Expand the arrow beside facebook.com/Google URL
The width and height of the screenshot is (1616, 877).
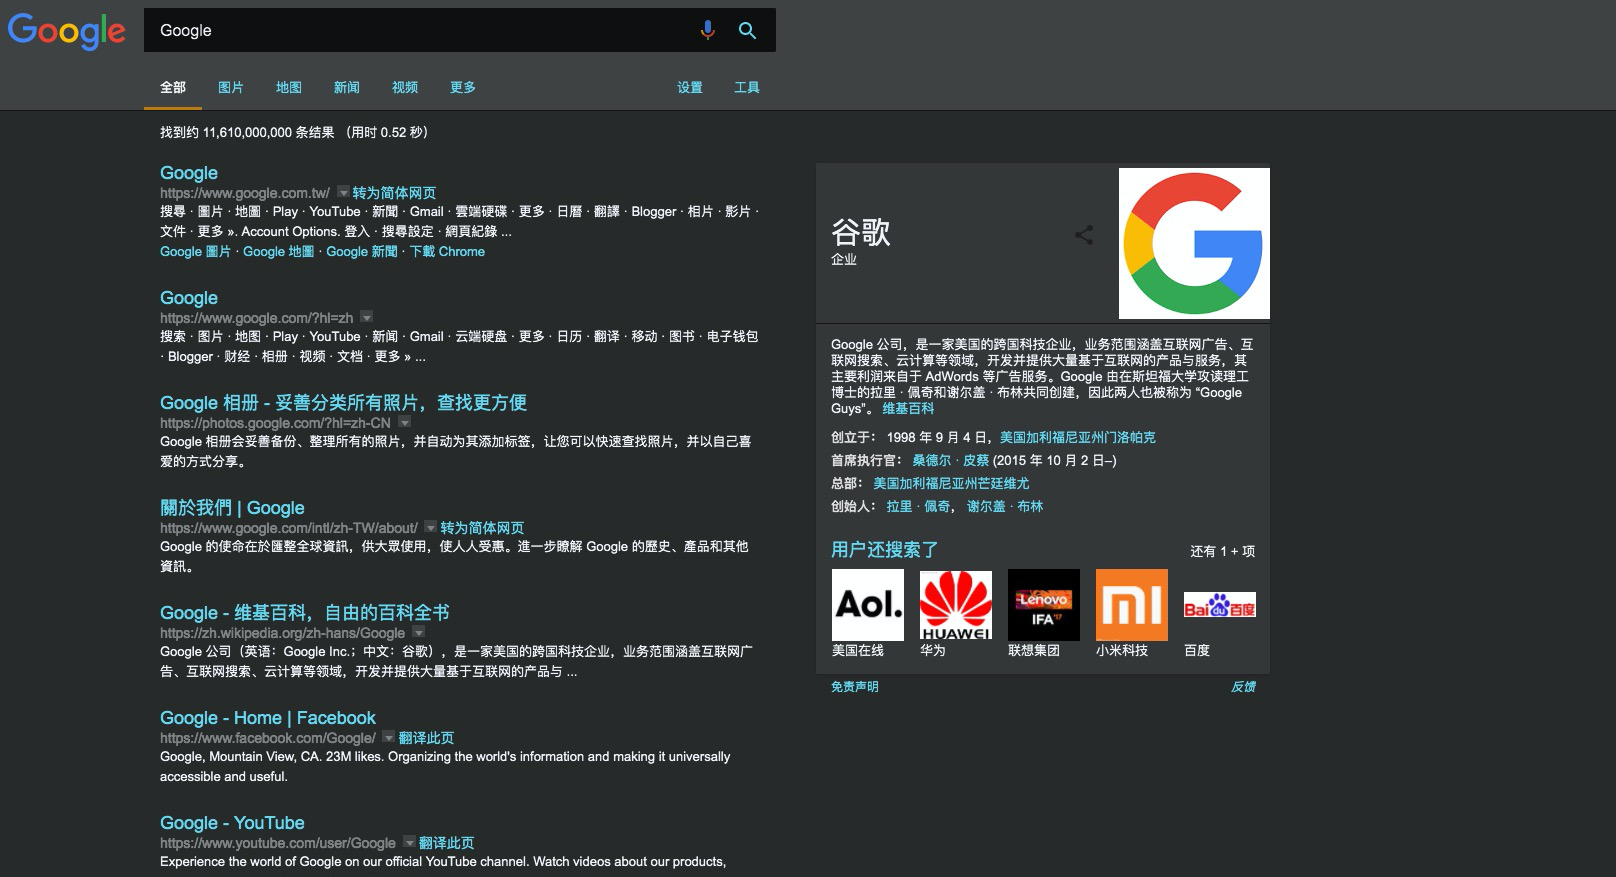[x=389, y=737]
